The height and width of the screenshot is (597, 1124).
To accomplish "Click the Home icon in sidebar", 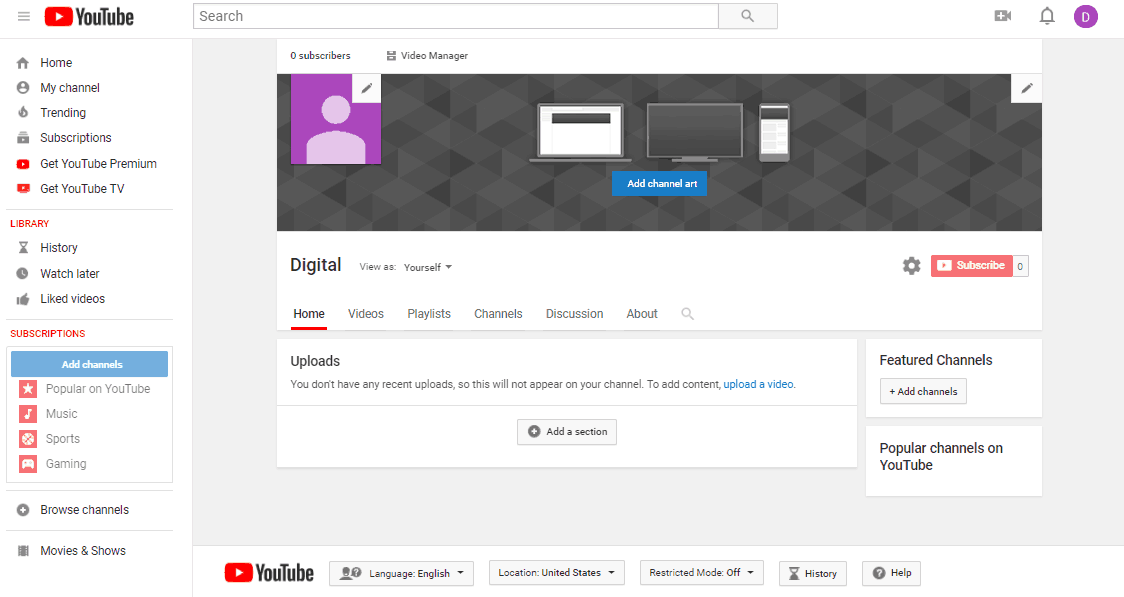I will coord(23,63).
